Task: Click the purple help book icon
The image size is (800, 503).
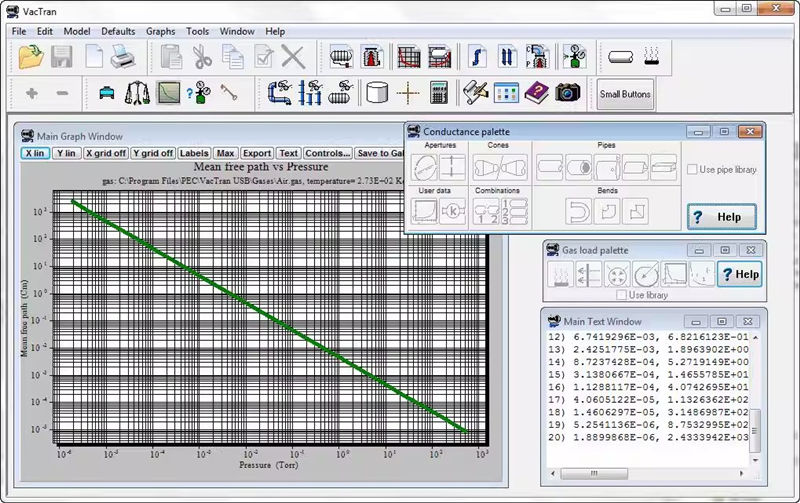Action: point(536,93)
